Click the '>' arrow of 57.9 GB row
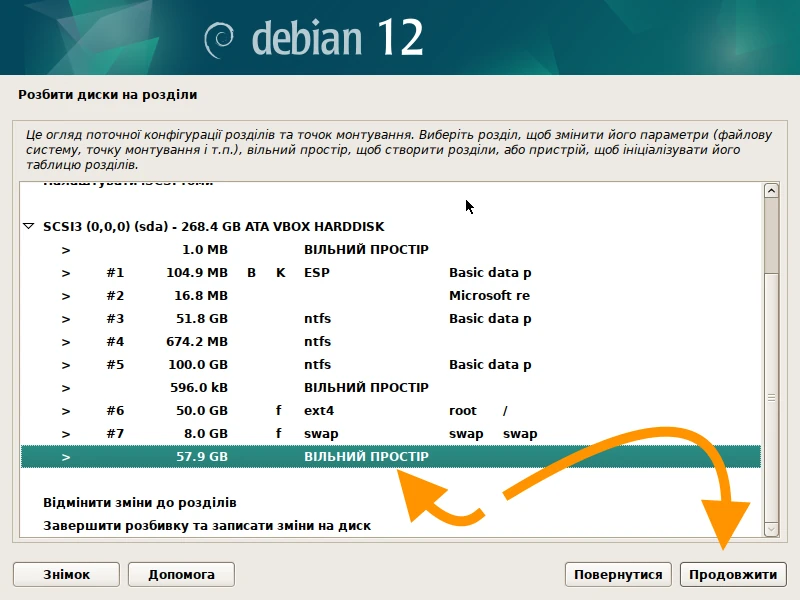The width and height of the screenshot is (800, 600). pyautogui.click(x=66, y=457)
